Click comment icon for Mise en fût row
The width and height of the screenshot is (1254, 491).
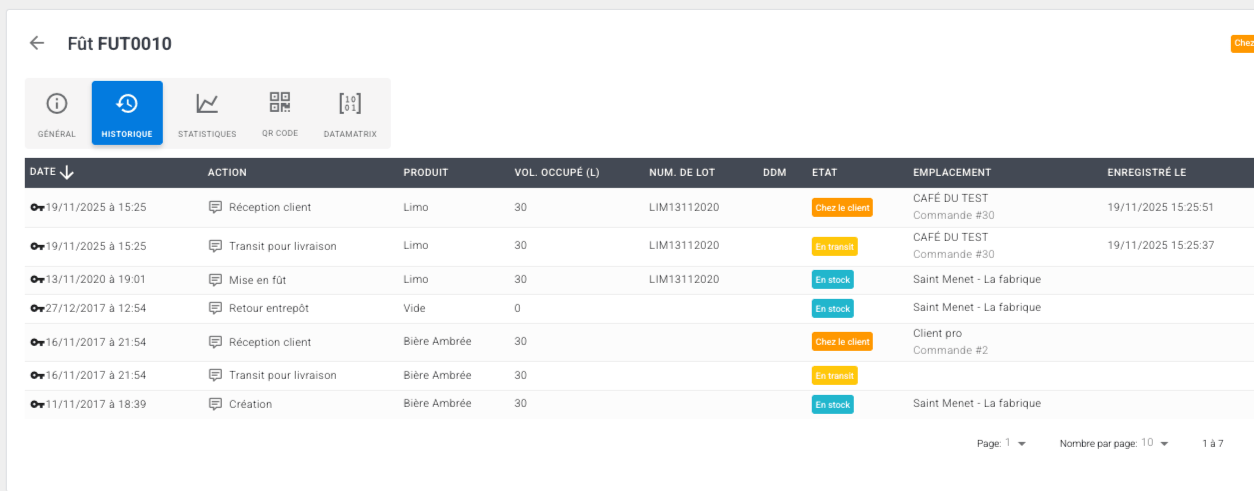pyautogui.click(x=215, y=280)
